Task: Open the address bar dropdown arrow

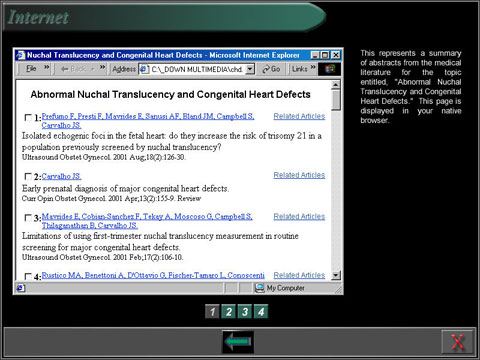Action: click(x=250, y=69)
